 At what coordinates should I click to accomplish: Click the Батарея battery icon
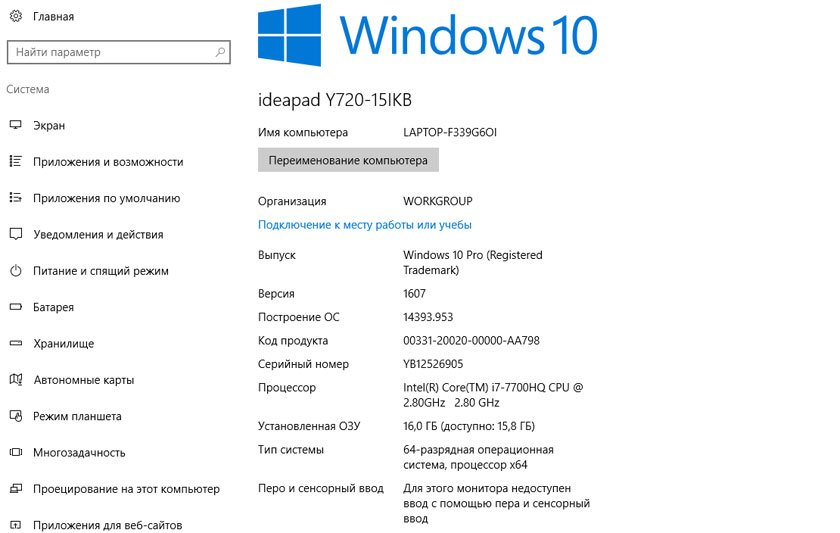pos(16,307)
